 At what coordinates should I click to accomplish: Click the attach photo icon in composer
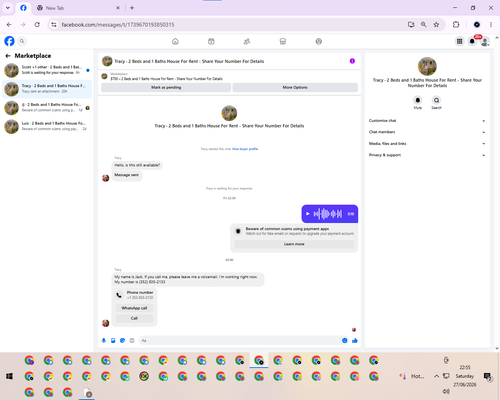click(113, 340)
